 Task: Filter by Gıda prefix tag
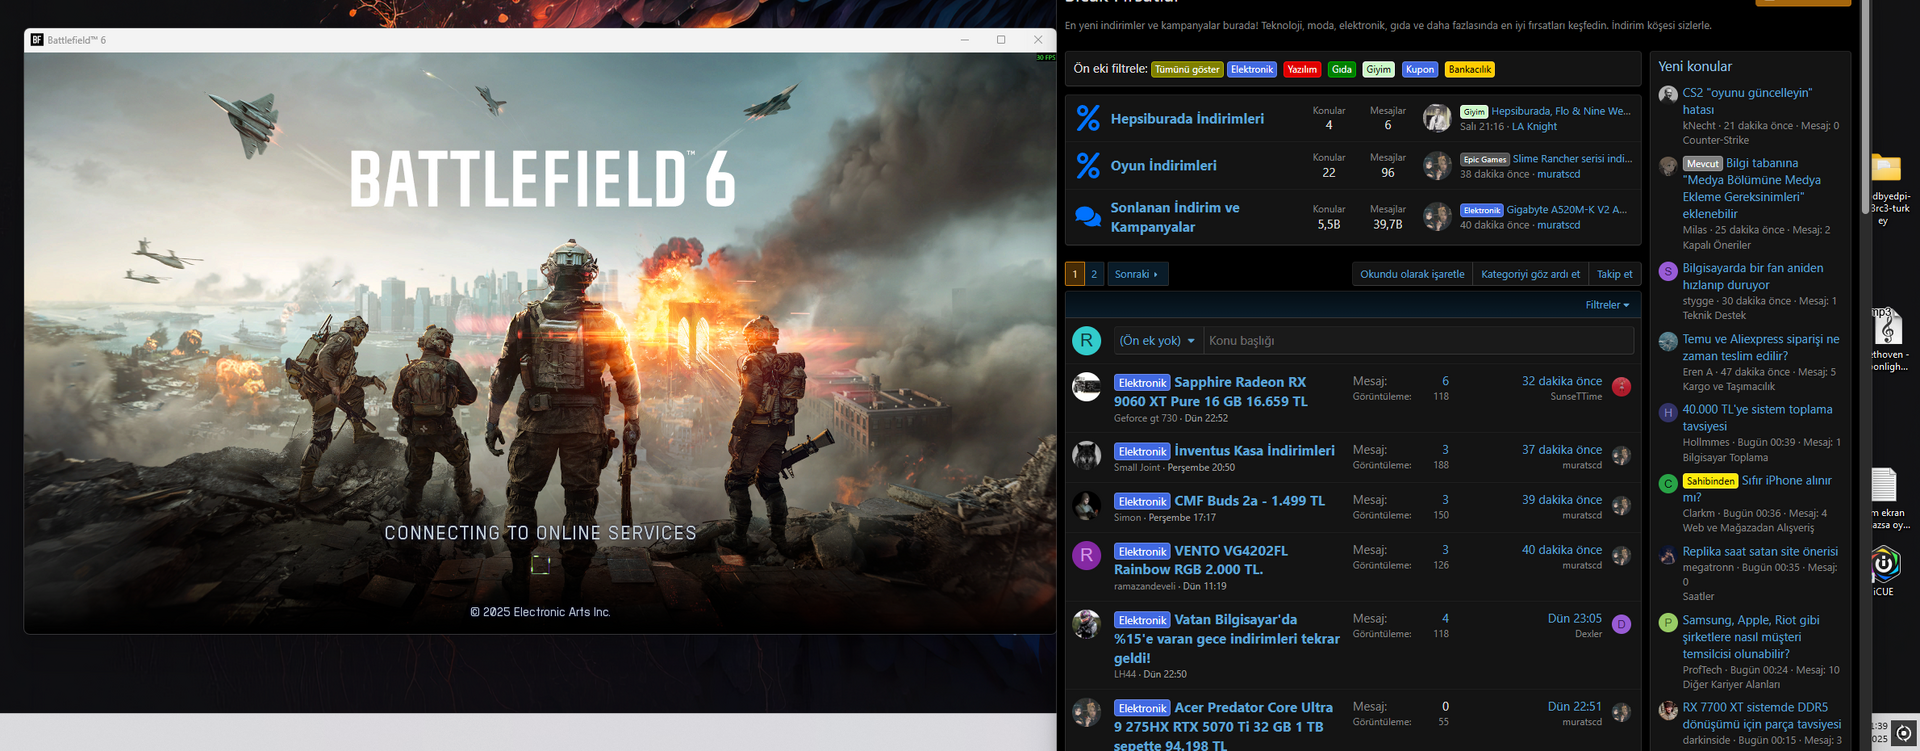[x=1342, y=70]
